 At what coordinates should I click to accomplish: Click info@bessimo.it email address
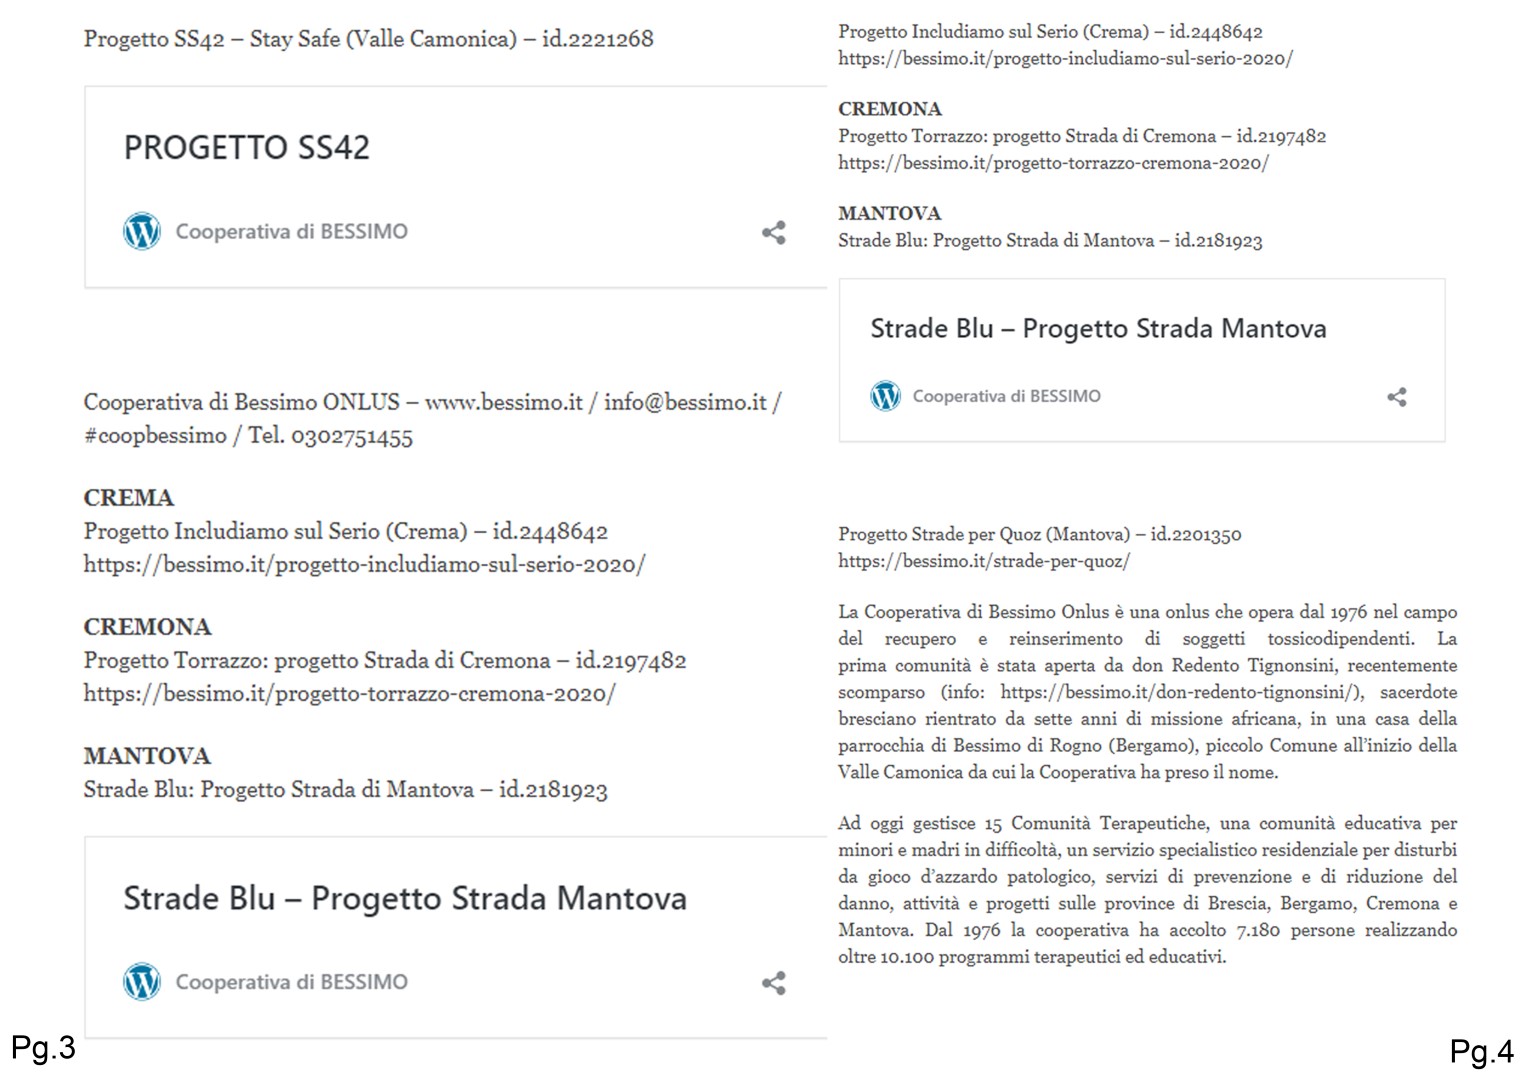coord(685,402)
